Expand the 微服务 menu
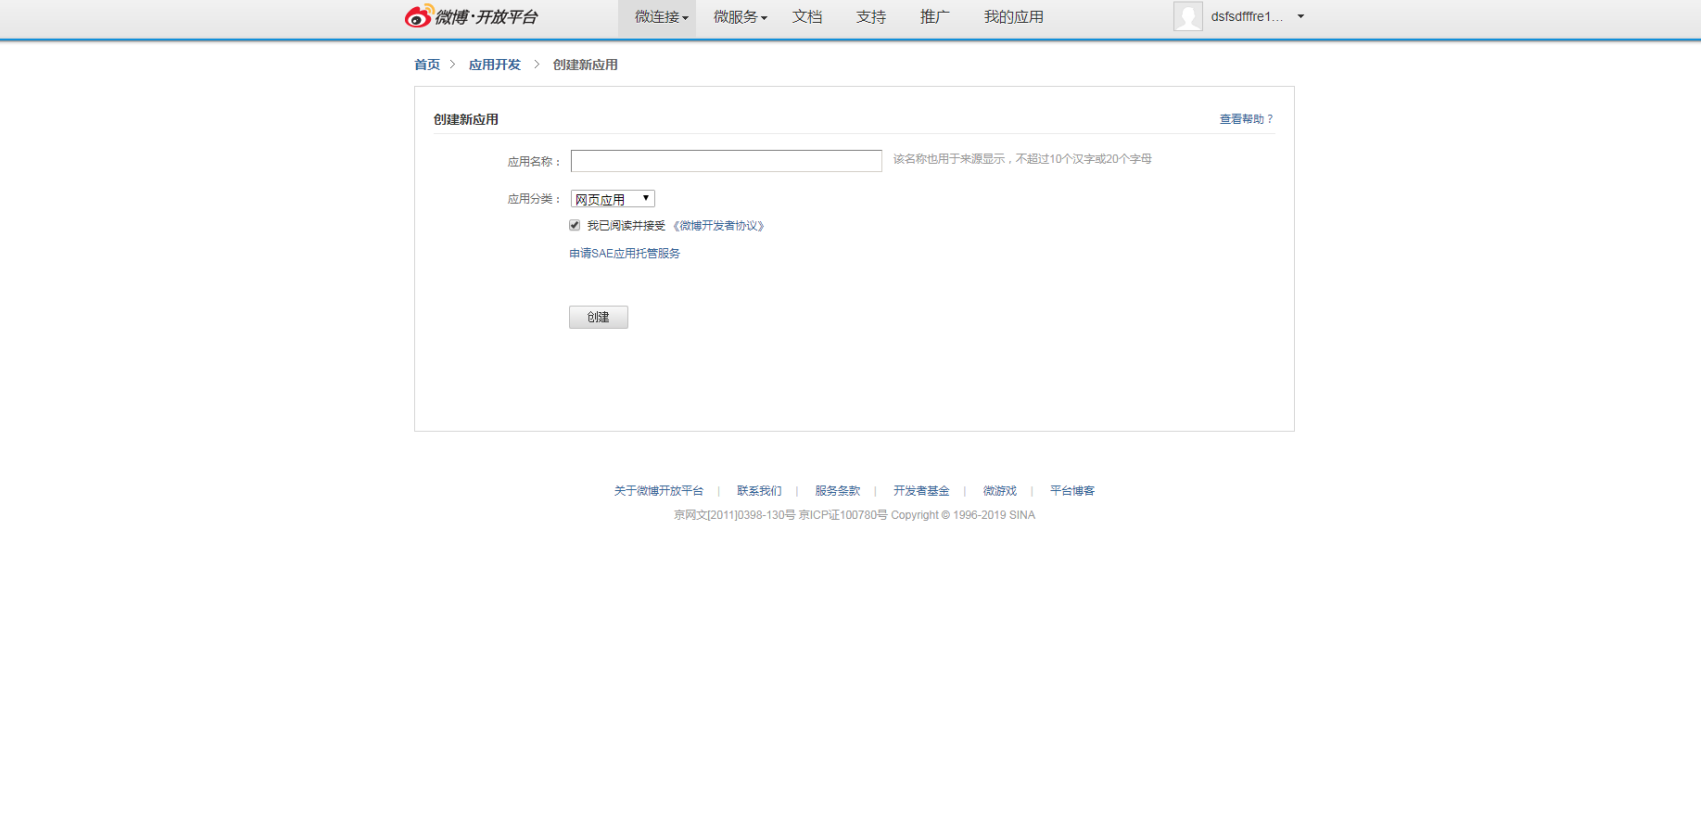The width and height of the screenshot is (1701, 838). pyautogui.click(x=739, y=17)
